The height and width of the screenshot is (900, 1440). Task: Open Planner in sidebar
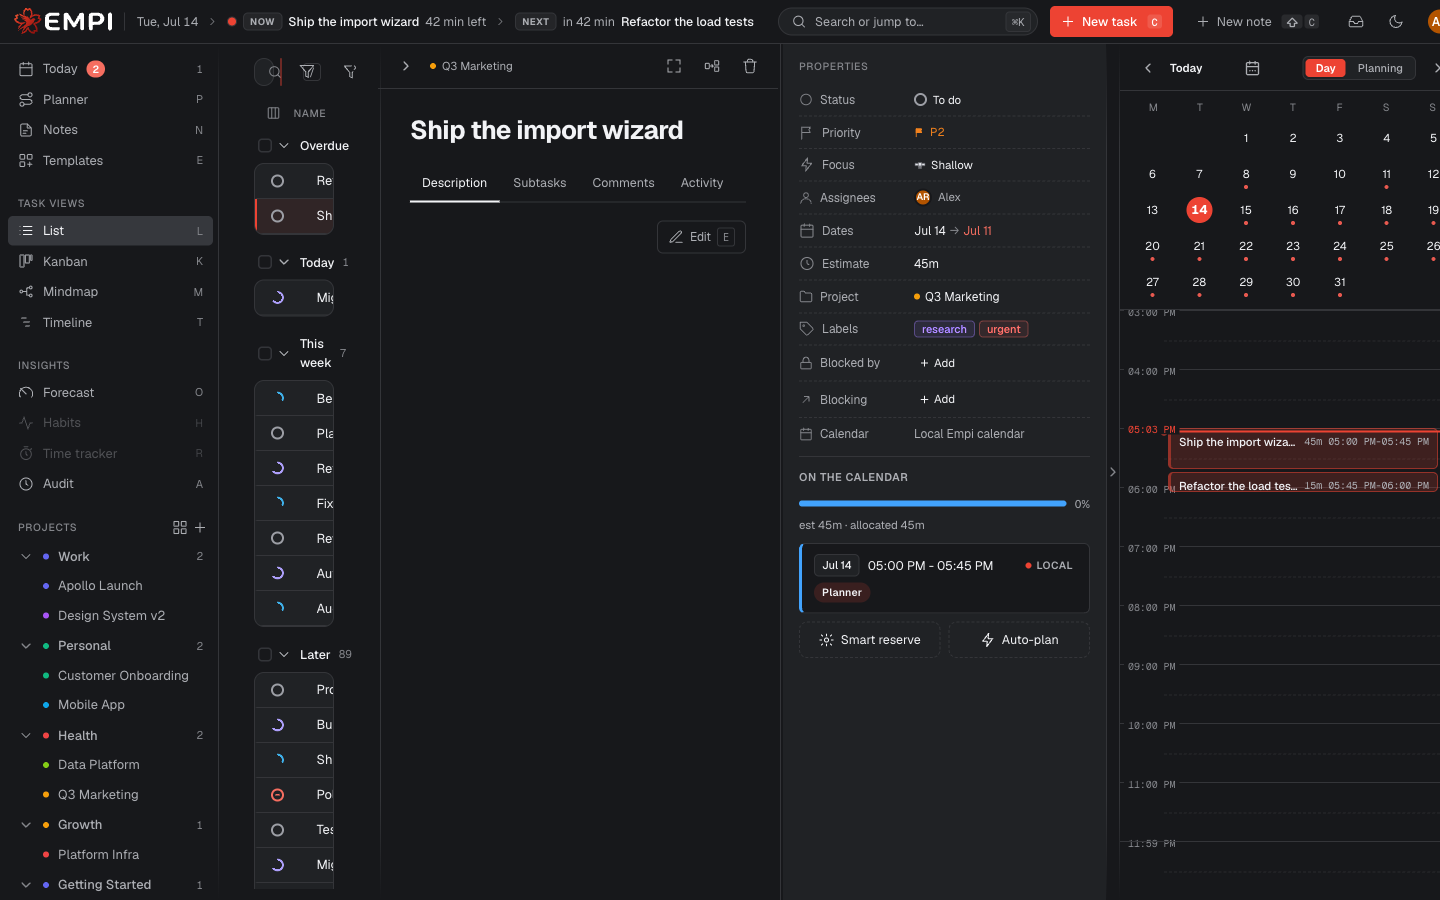[x=110, y=99]
